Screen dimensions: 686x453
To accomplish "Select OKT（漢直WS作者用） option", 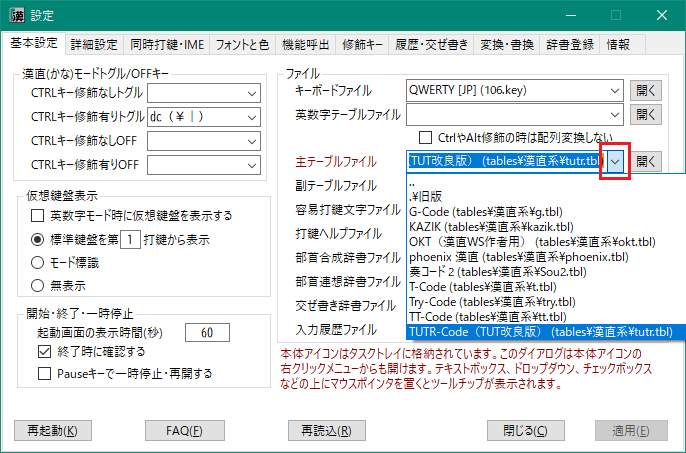I will [x=546, y=242].
